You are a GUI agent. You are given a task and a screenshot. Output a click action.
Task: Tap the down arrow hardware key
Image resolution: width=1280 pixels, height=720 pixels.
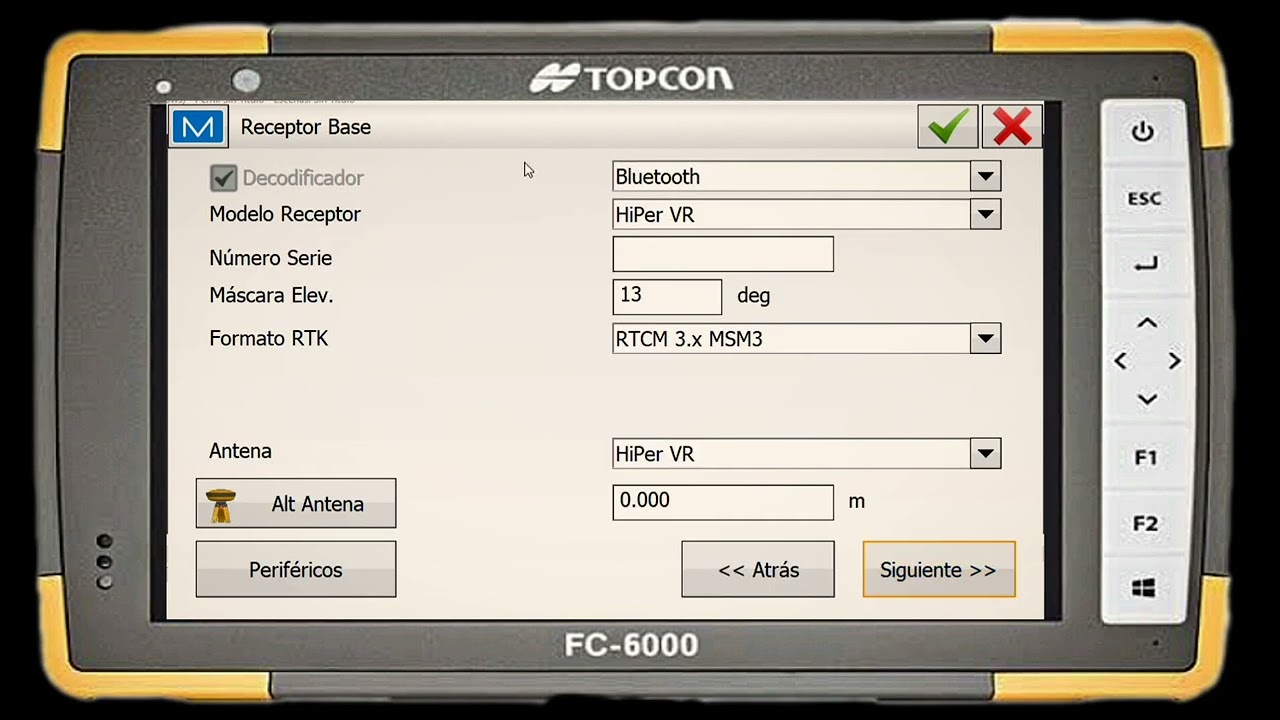tap(1147, 399)
